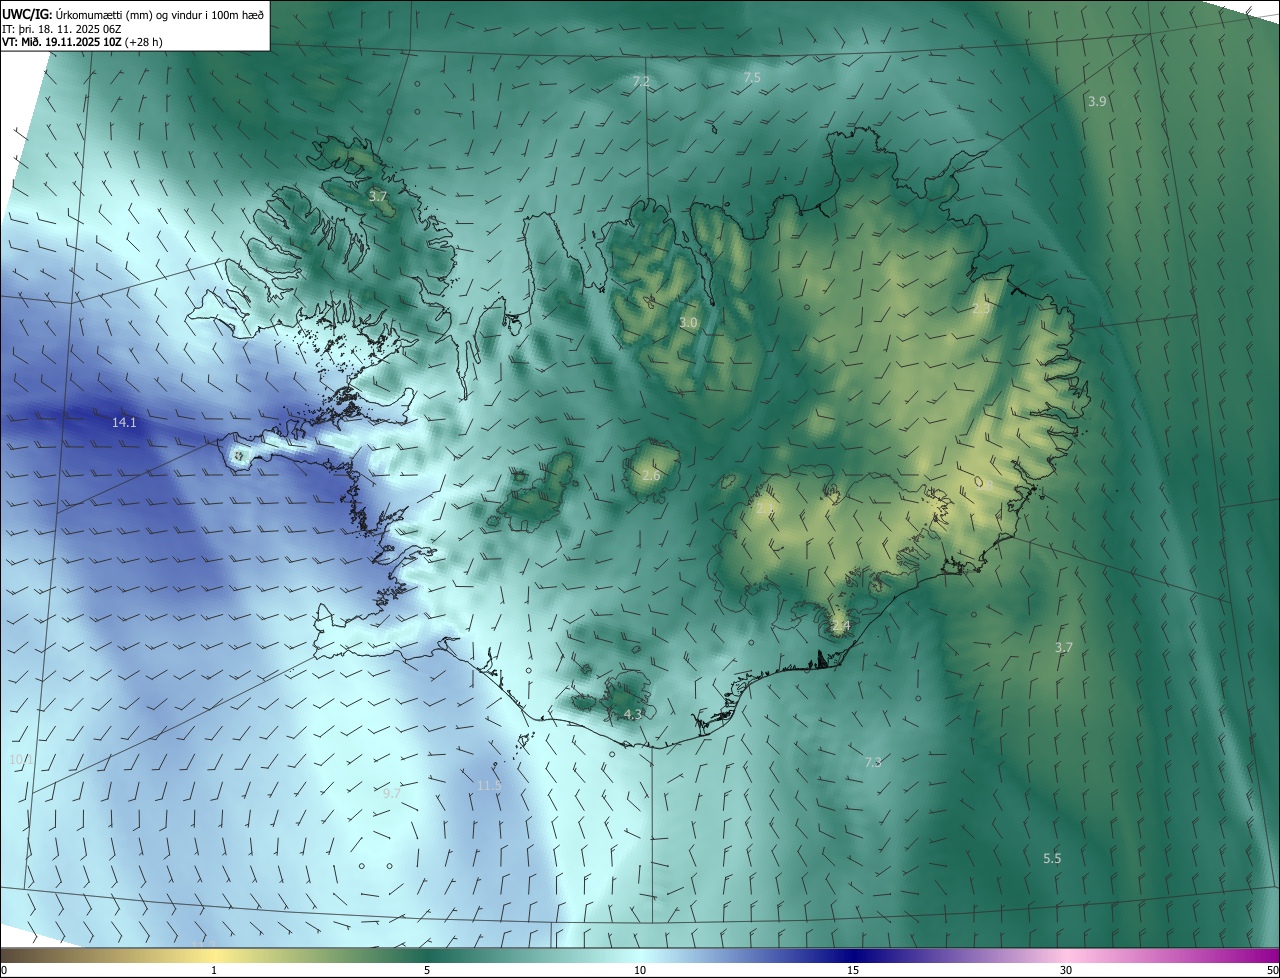
Task: Click the init time line 'IT: þri. 18. 11. 2025 06Z'
Action: 62,28
